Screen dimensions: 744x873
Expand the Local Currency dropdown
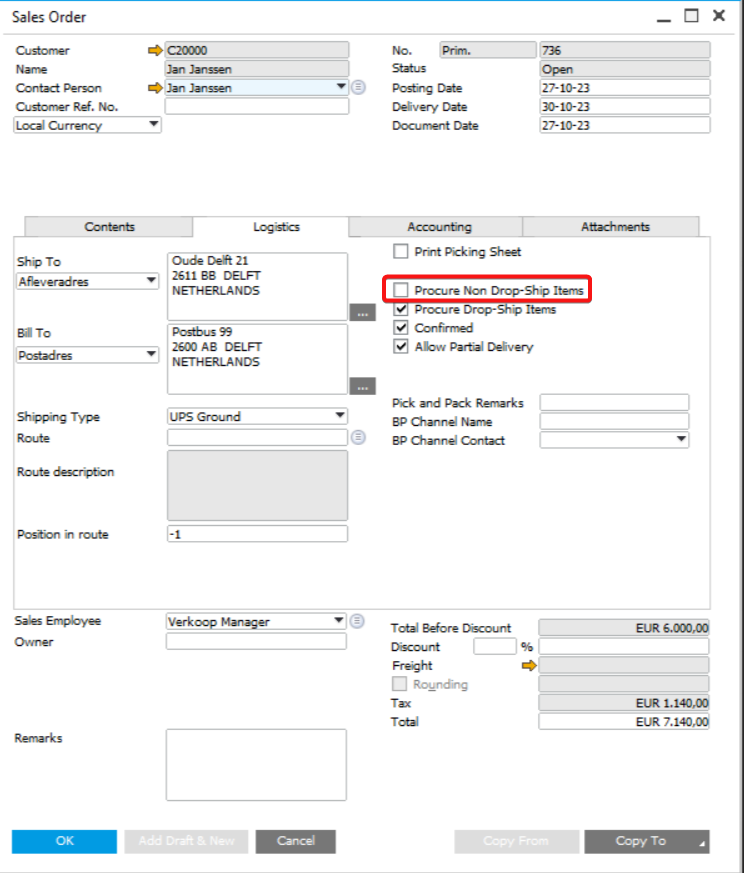(x=153, y=125)
